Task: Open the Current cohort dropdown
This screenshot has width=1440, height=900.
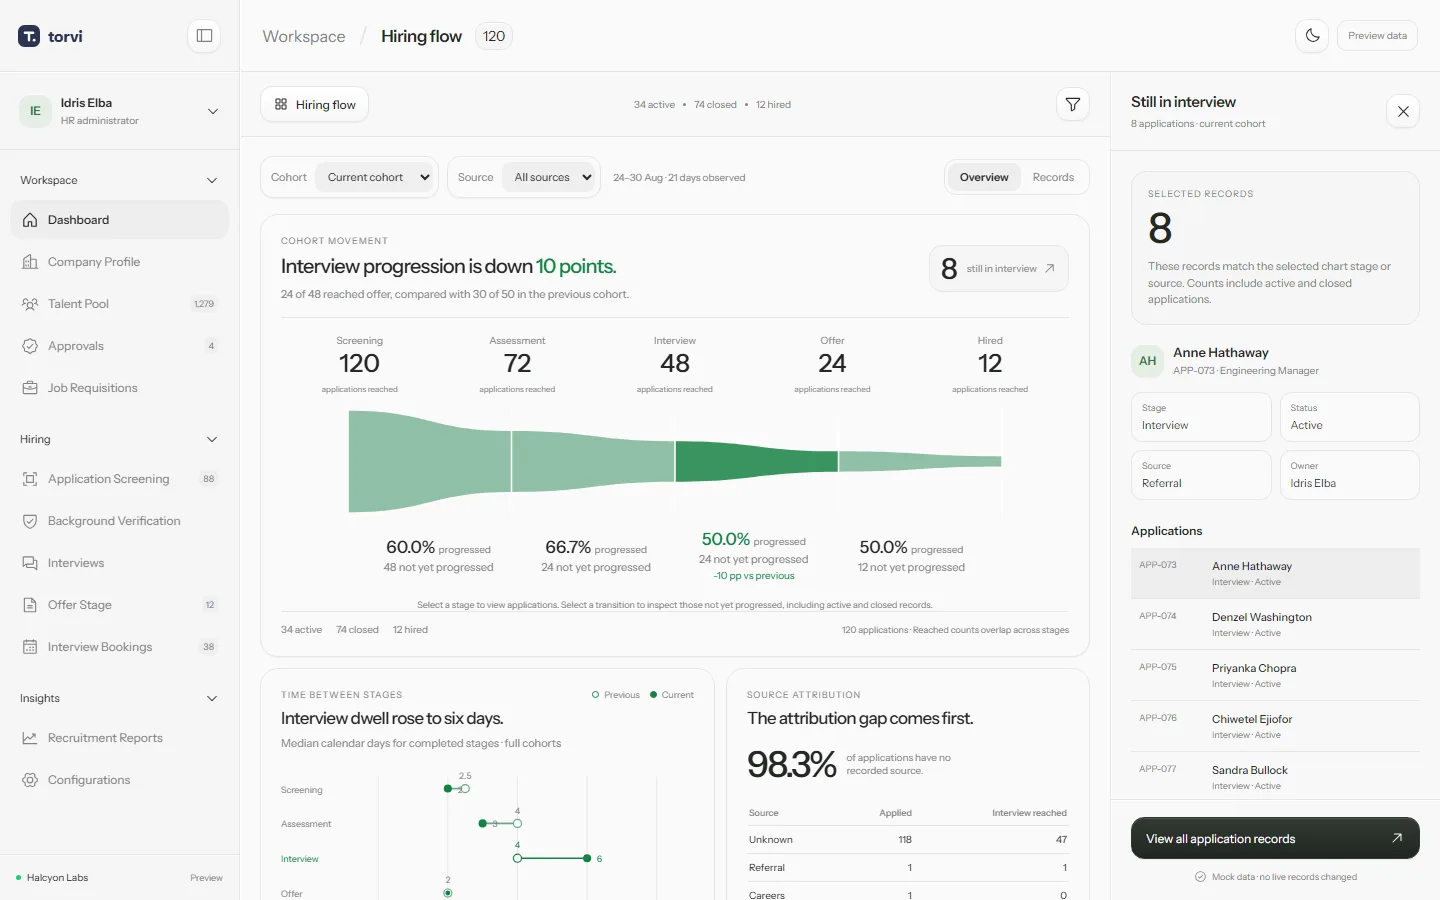Action: click(375, 177)
